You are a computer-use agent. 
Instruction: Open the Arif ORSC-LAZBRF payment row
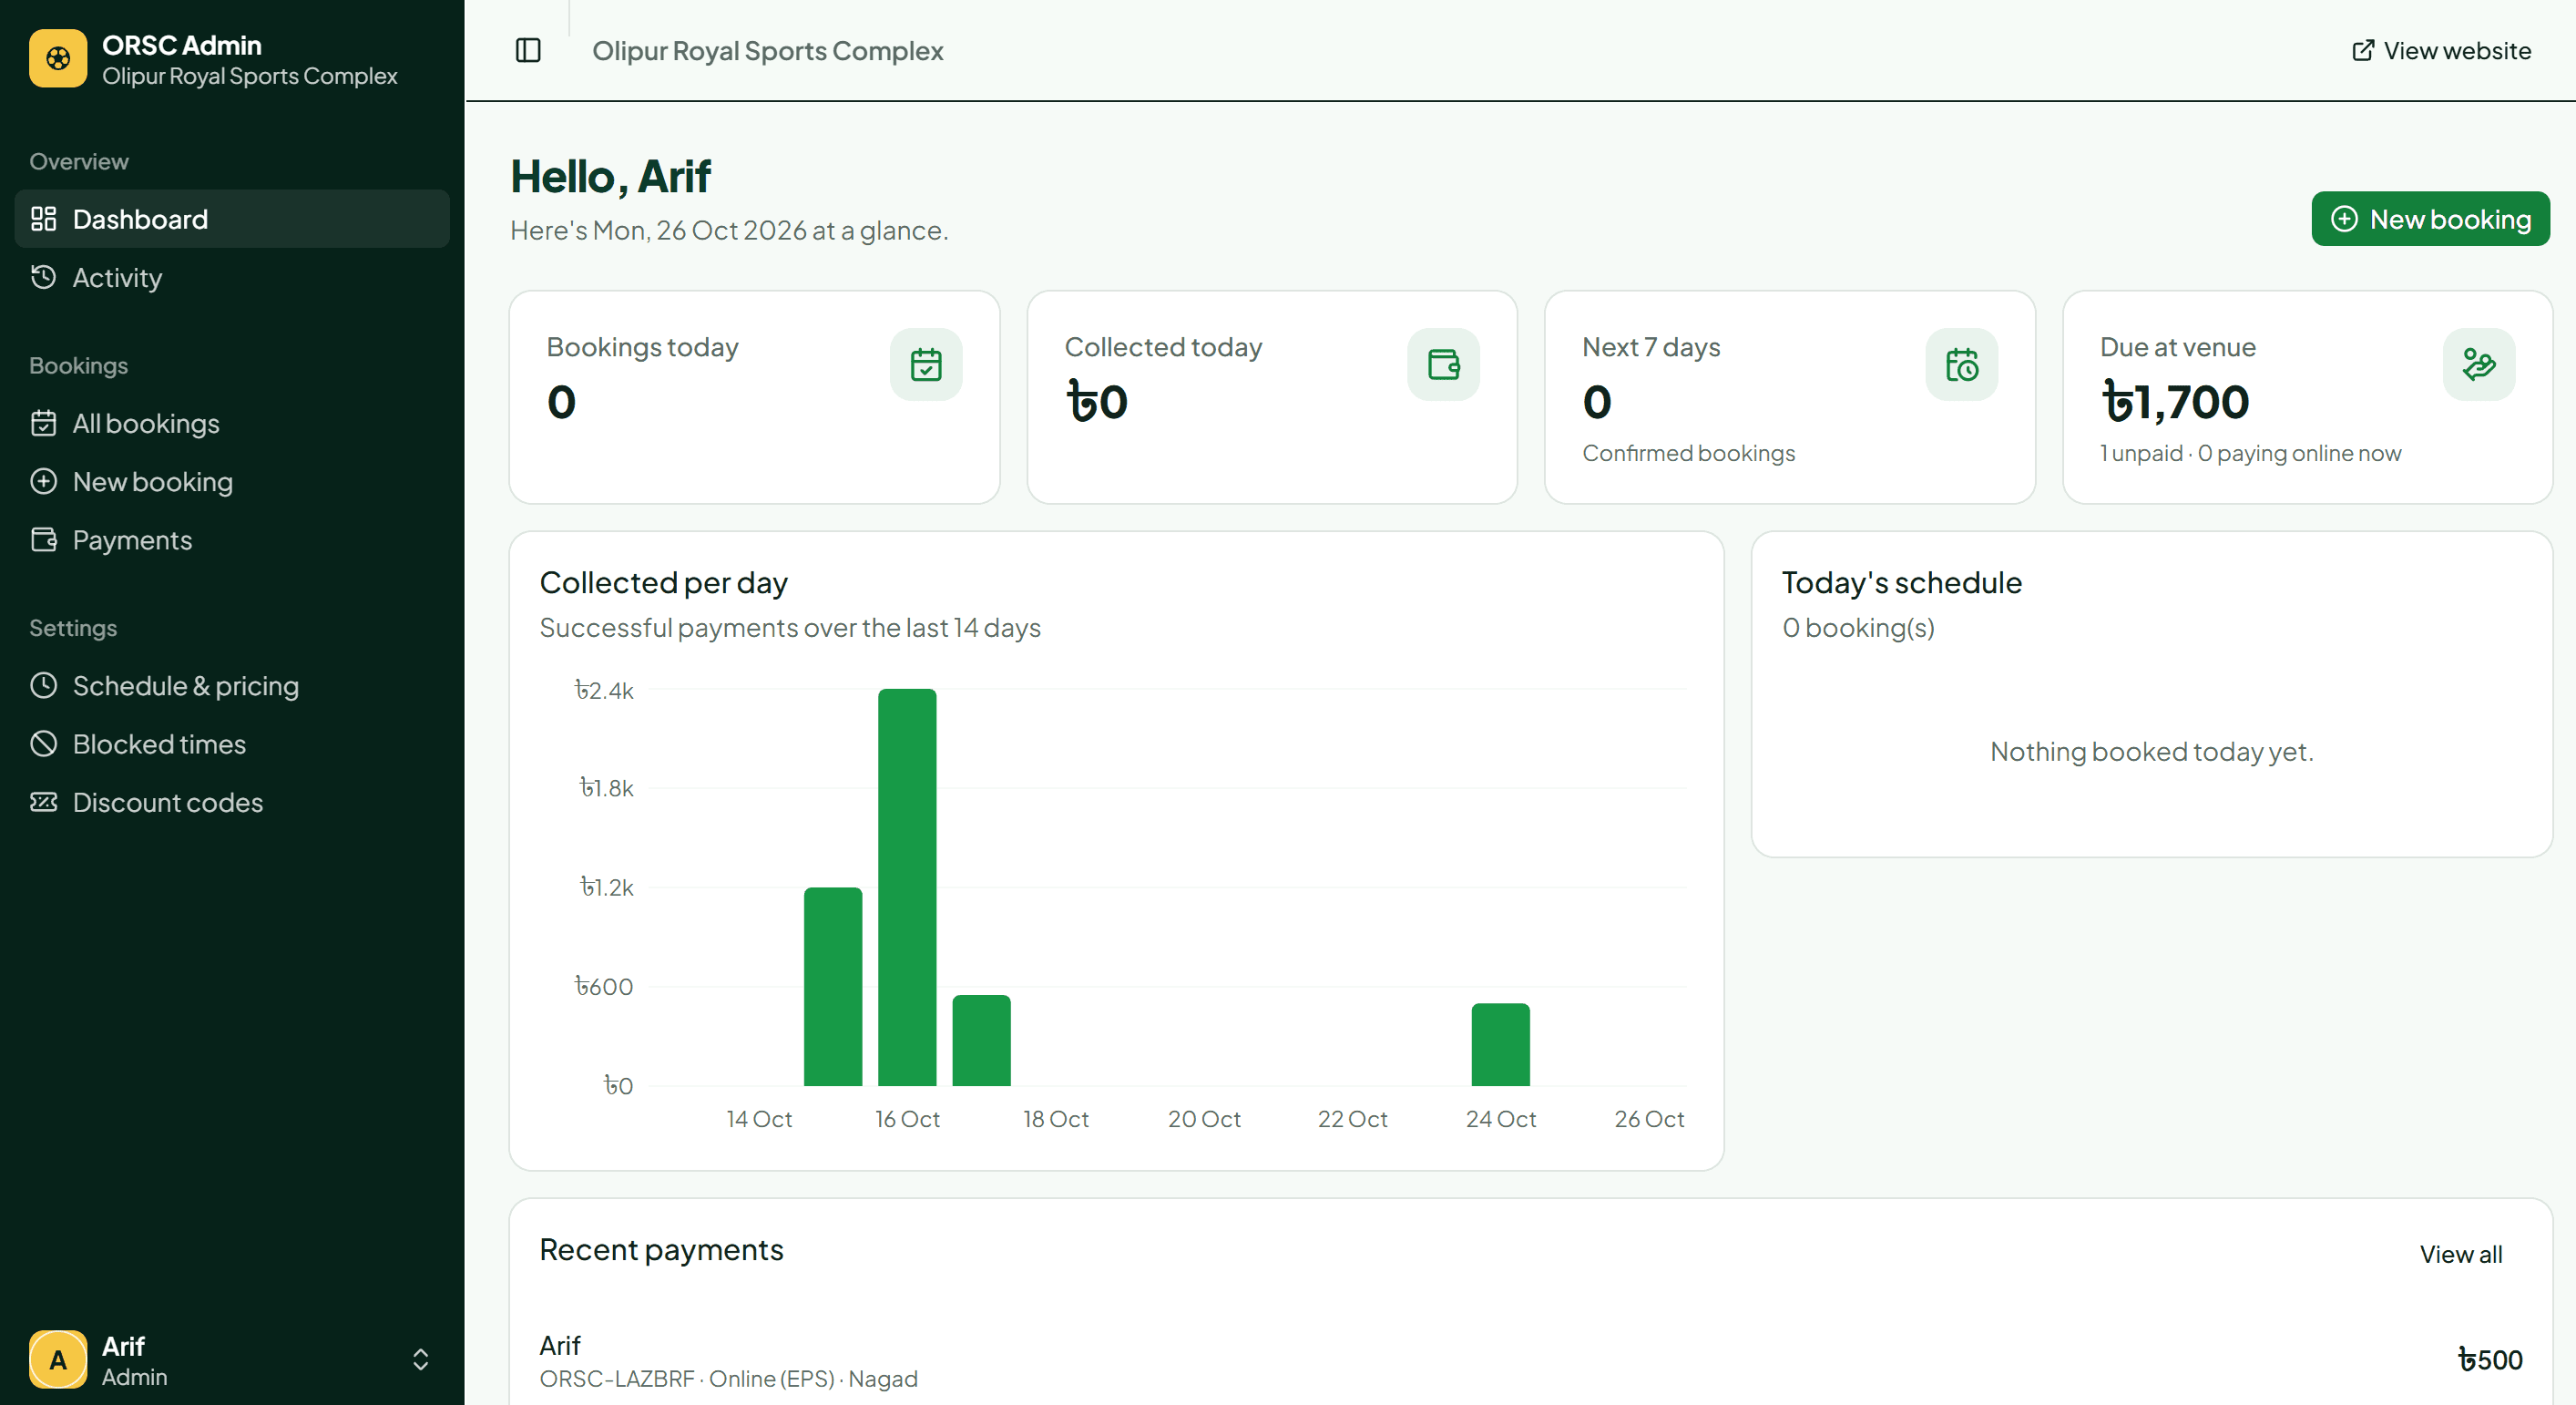point(1530,1360)
